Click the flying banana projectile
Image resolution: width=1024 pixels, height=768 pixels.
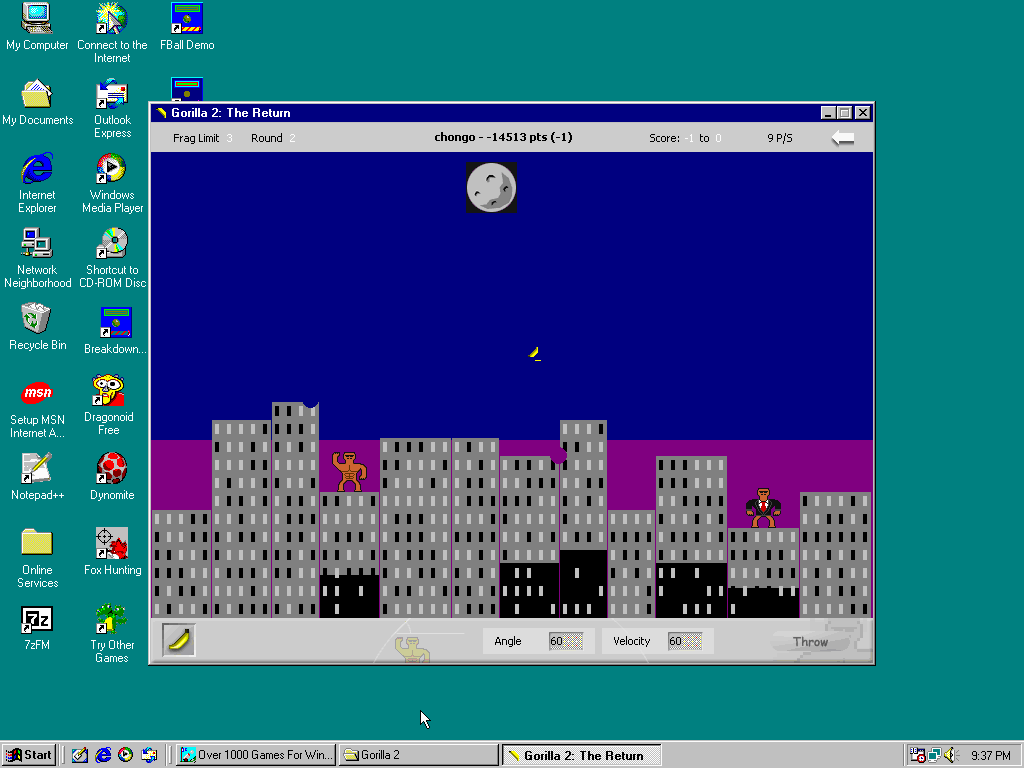(x=535, y=353)
